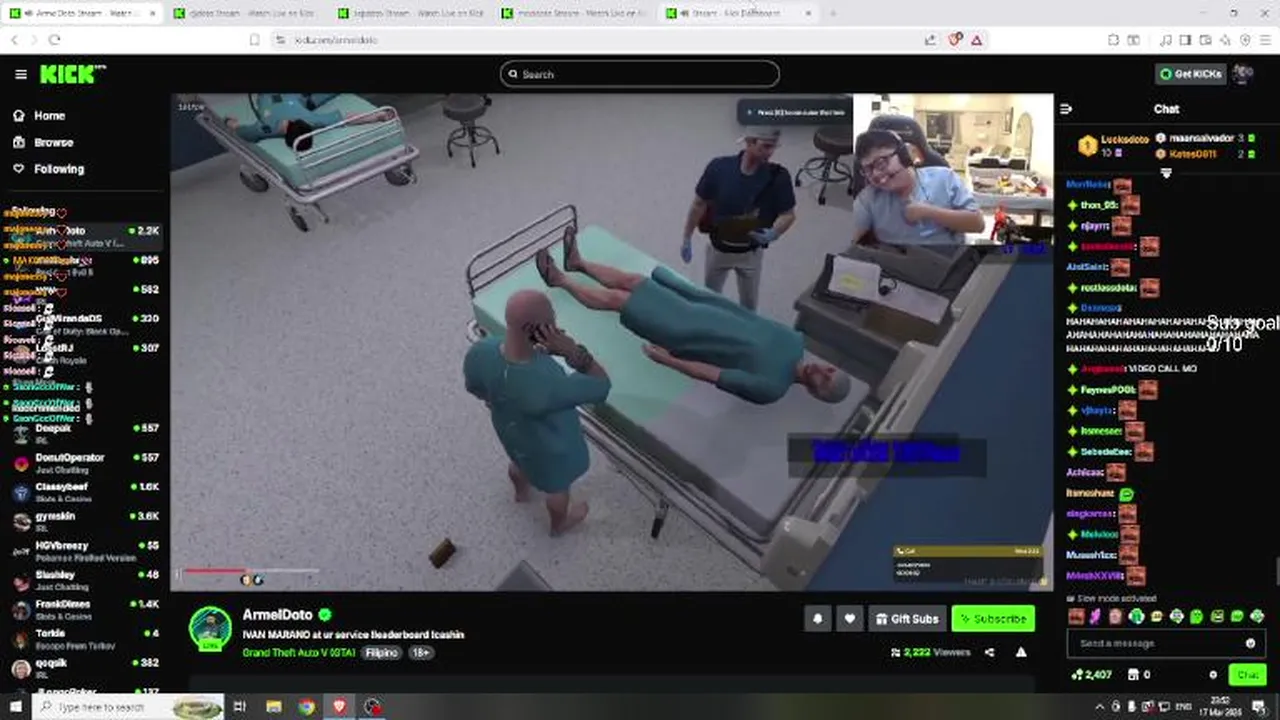Click the green Subscribe button
This screenshot has width=1280, height=720.
point(993,619)
